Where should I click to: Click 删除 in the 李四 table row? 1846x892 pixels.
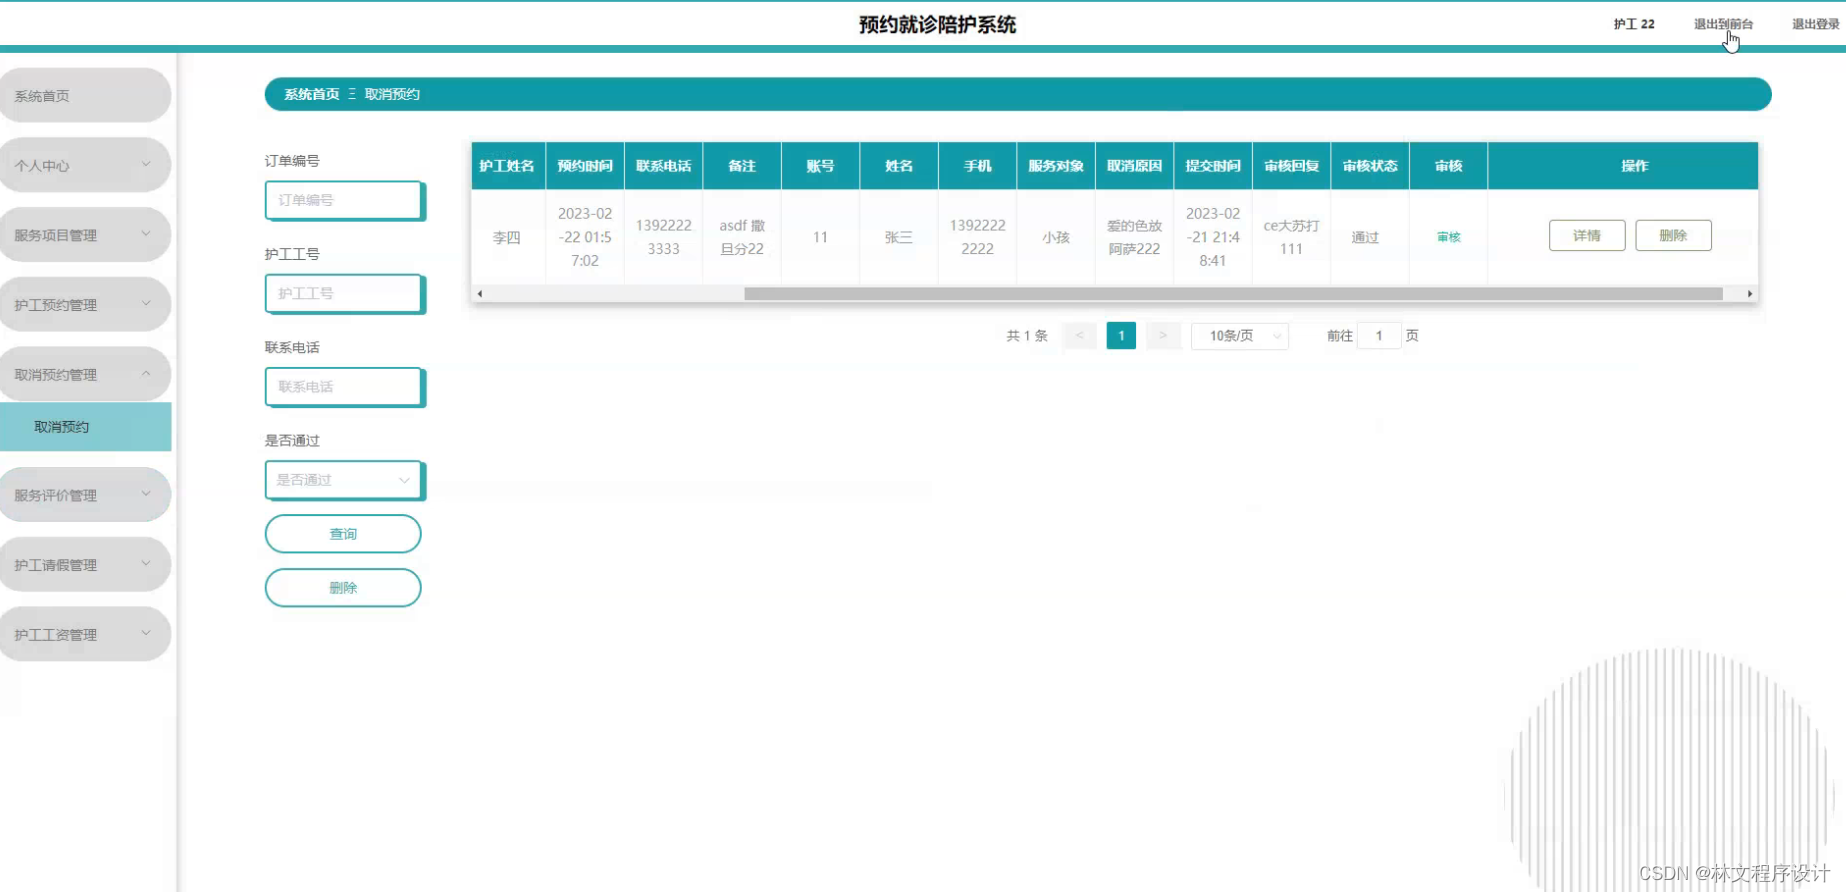(x=1673, y=236)
